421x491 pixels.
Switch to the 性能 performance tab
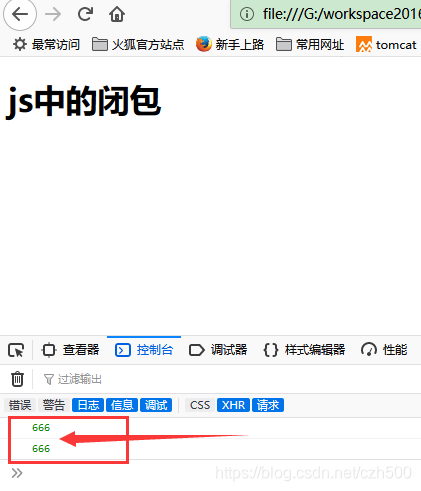pyautogui.click(x=384, y=350)
